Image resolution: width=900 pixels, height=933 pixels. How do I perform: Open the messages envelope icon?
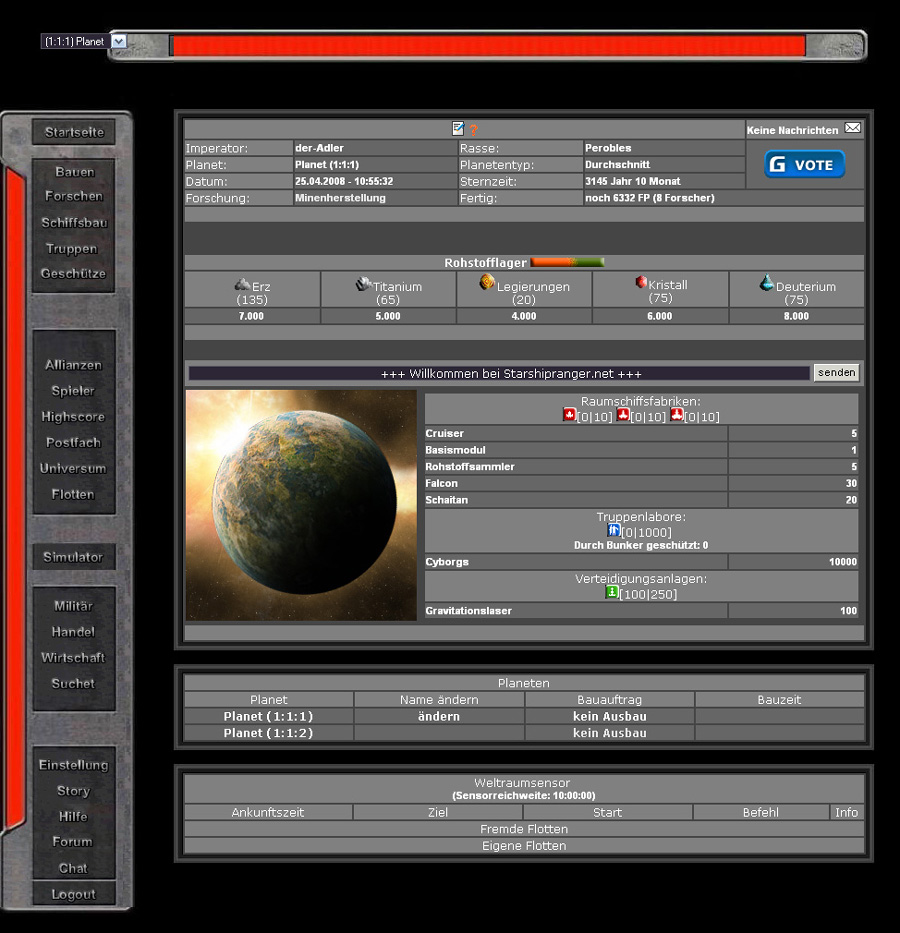point(852,128)
